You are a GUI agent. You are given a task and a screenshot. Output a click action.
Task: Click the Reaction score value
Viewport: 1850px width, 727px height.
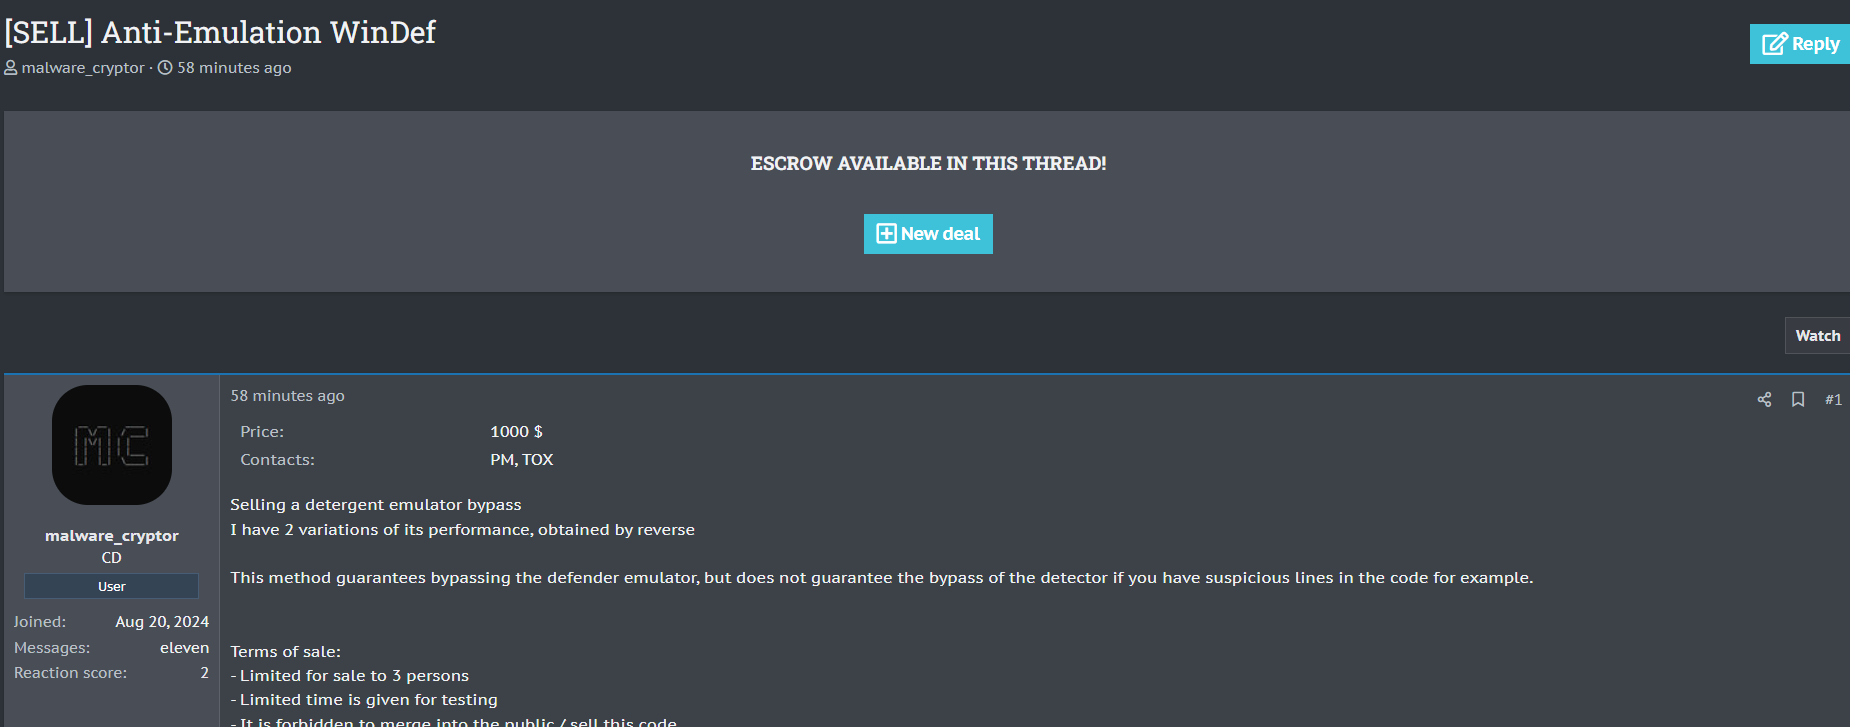(x=204, y=673)
